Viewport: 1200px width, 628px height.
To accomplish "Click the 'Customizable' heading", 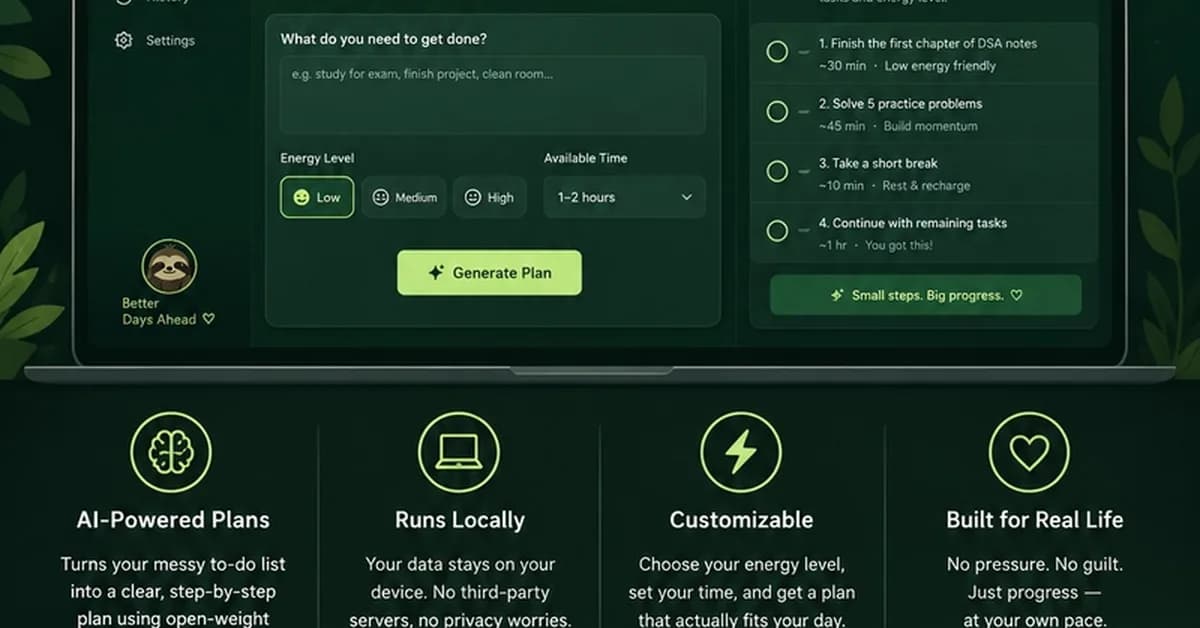I will tap(741, 520).
